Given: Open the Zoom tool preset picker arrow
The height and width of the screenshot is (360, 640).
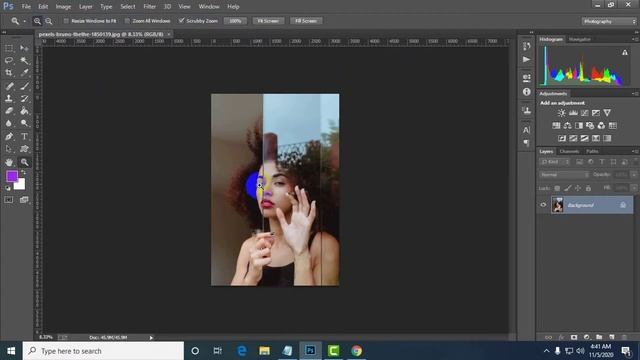Looking at the screenshot, I should tap(24, 21).
